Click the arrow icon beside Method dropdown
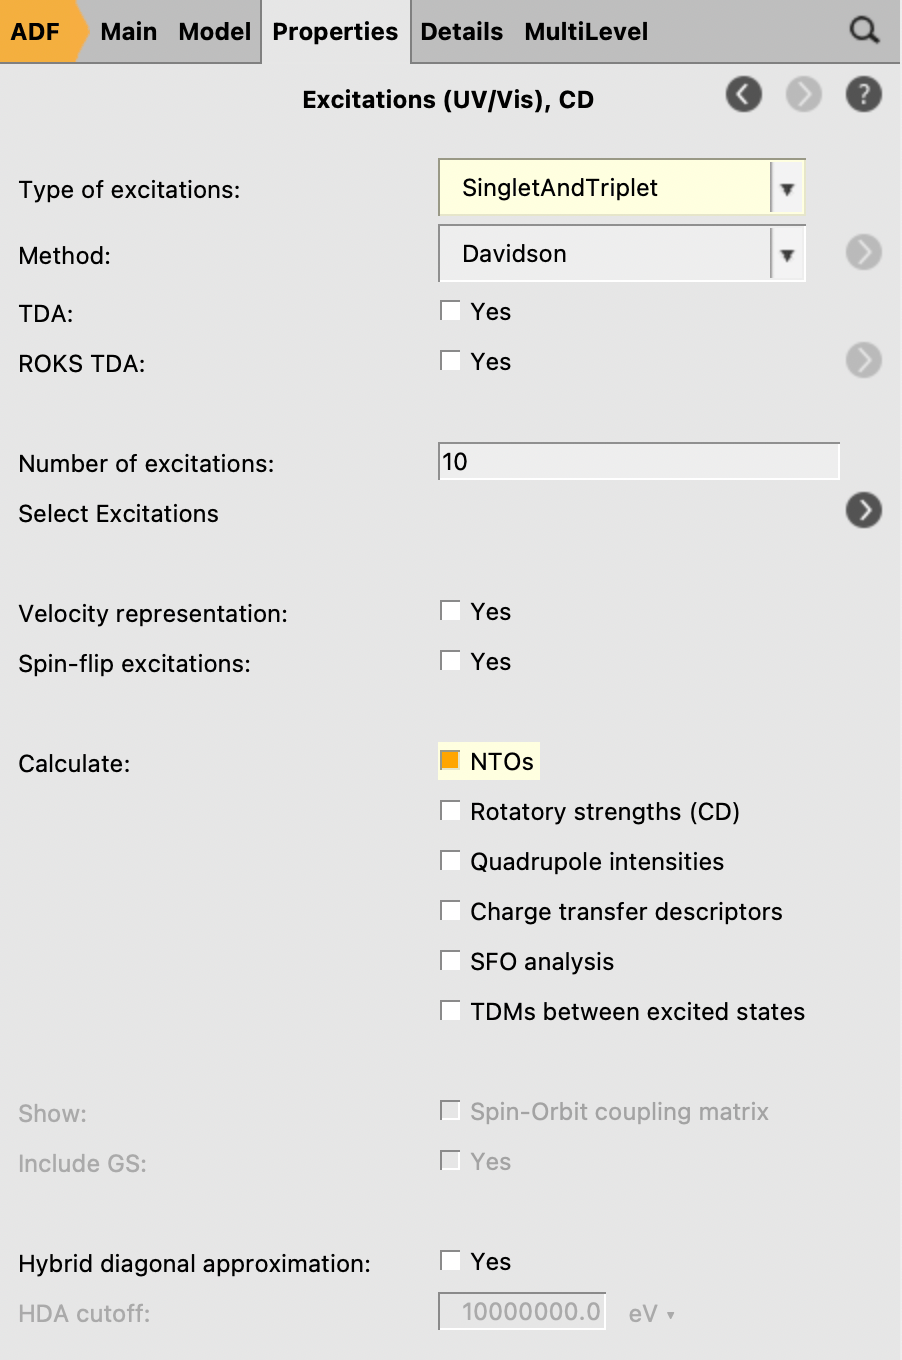Viewport: 902px width, 1360px height. tap(863, 252)
